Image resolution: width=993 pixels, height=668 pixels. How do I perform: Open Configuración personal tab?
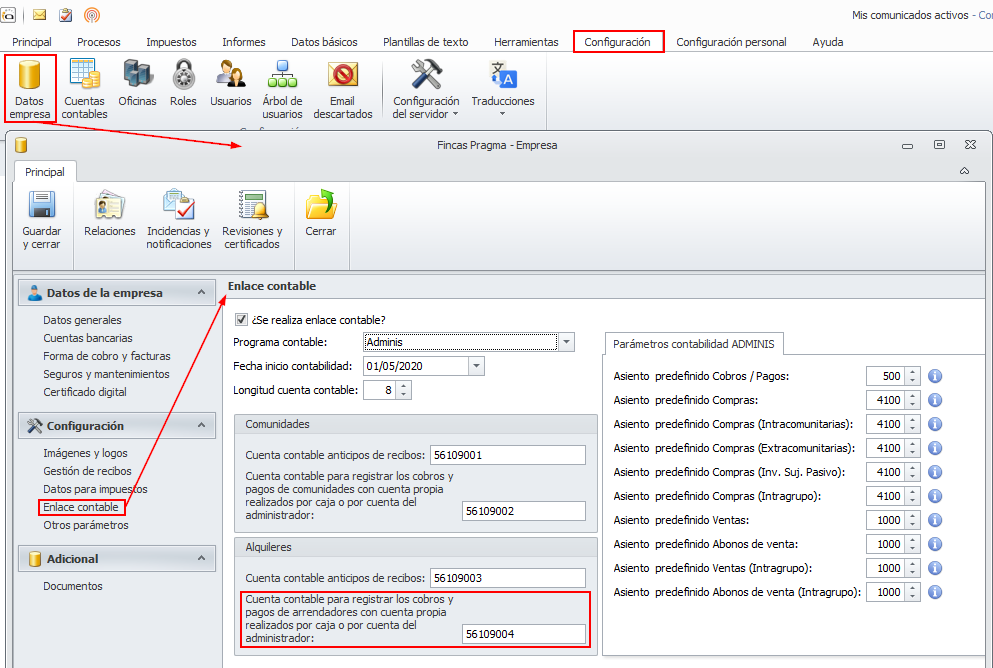pos(731,42)
